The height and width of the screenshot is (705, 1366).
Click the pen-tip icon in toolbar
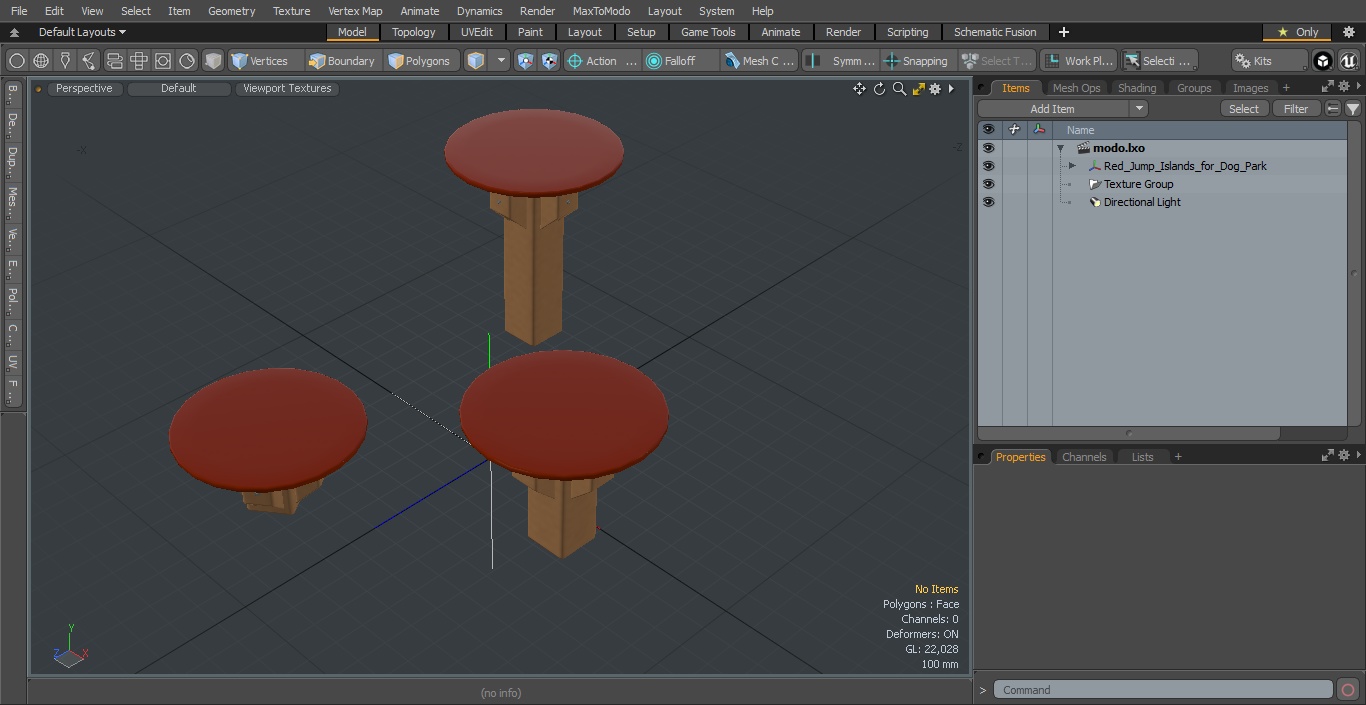tap(65, 61)
